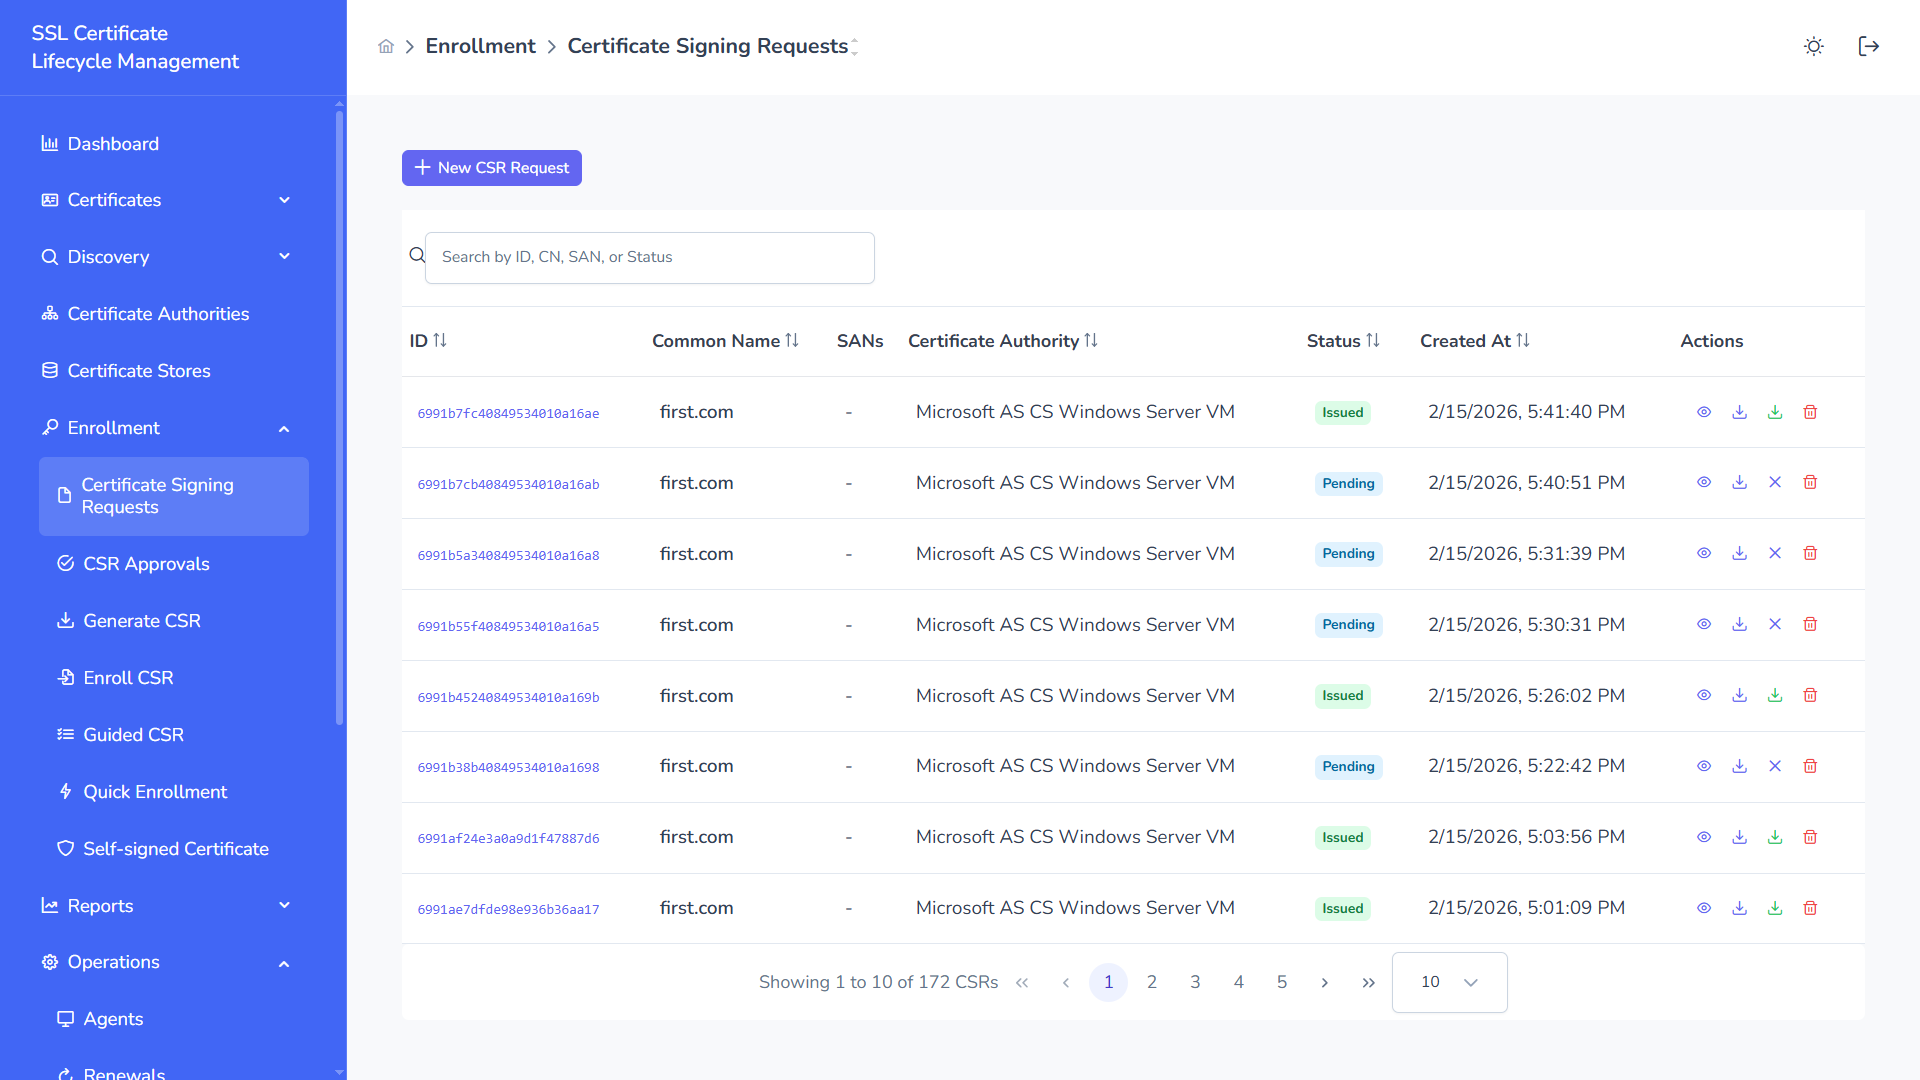Screen dimensions: 1920x1080
Task: Open Quick Enrollment via lightning bolt icon
Action: click(x=66, y=791)
